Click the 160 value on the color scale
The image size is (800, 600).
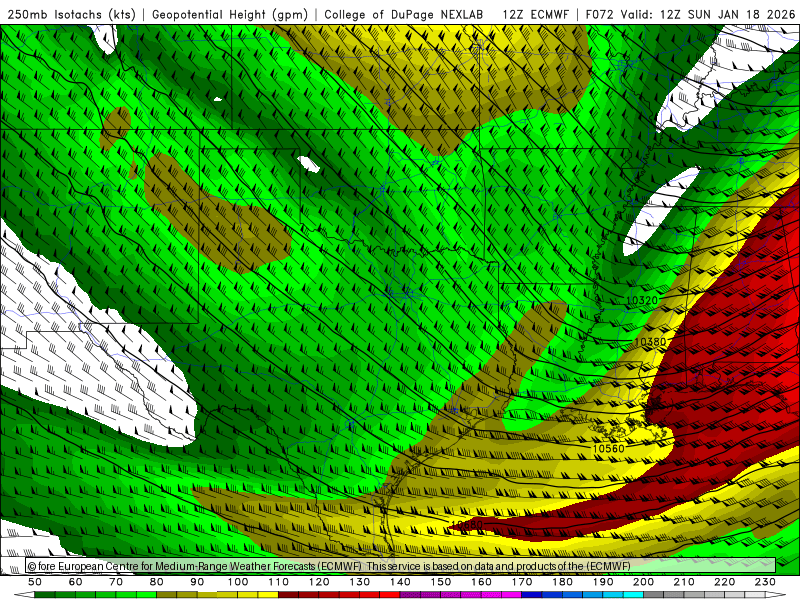(x=481, y=582)
